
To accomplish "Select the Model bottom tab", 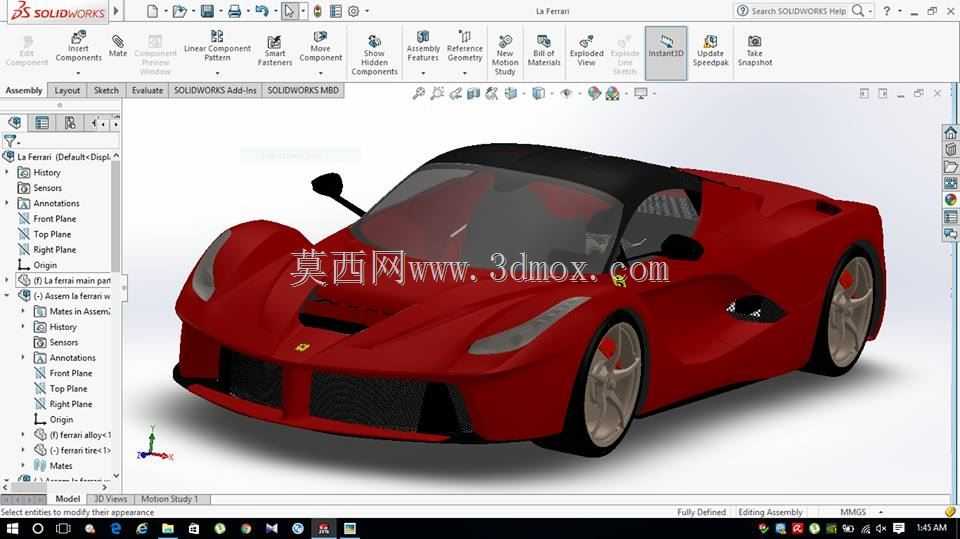I will point(67,499).
